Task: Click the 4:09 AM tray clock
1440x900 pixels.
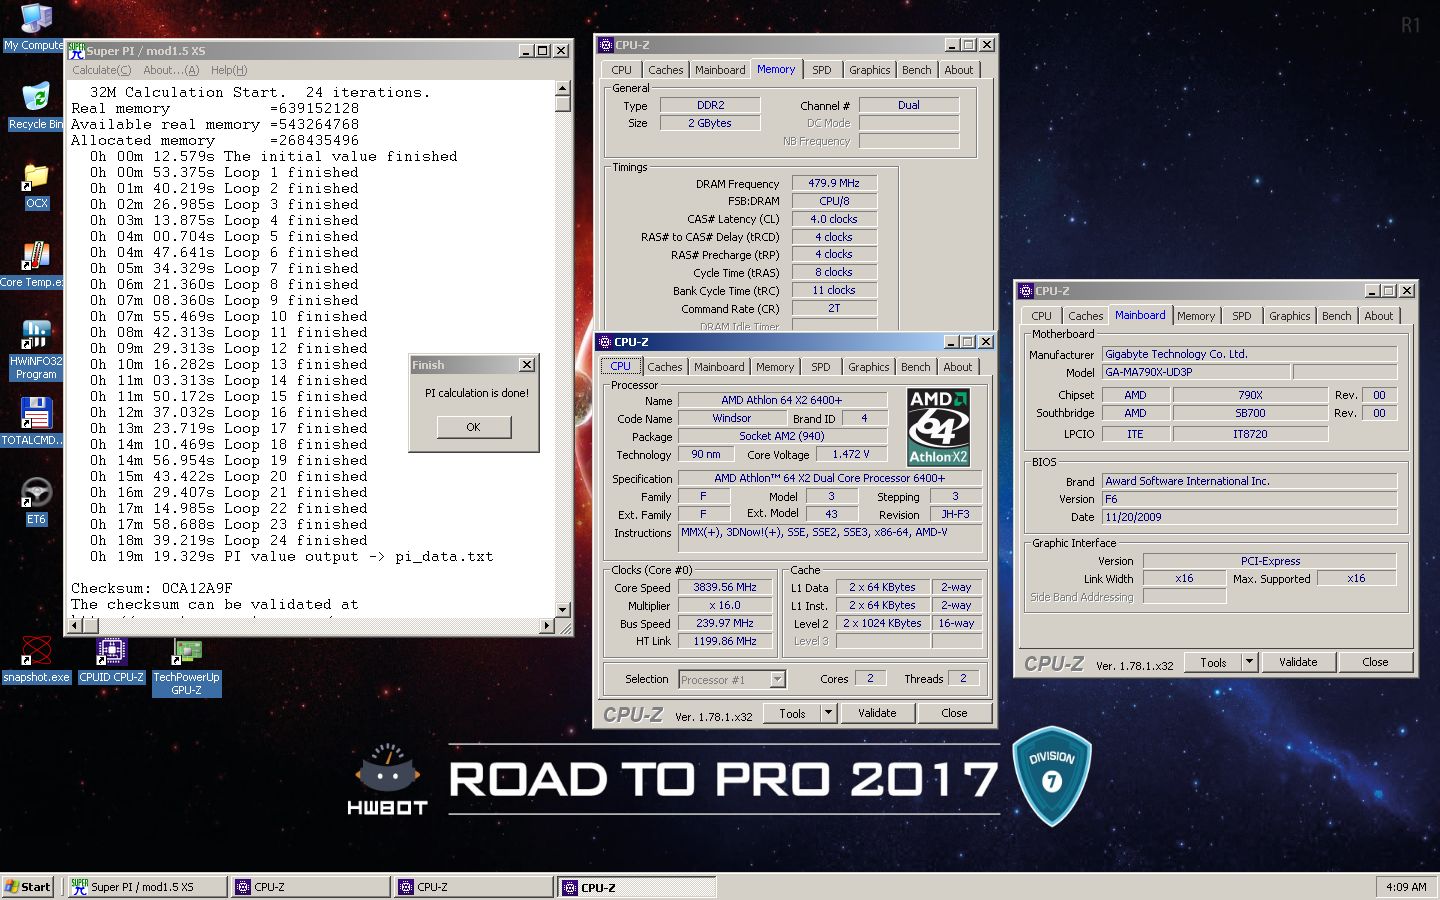Action: click(x=1406, y=887)
